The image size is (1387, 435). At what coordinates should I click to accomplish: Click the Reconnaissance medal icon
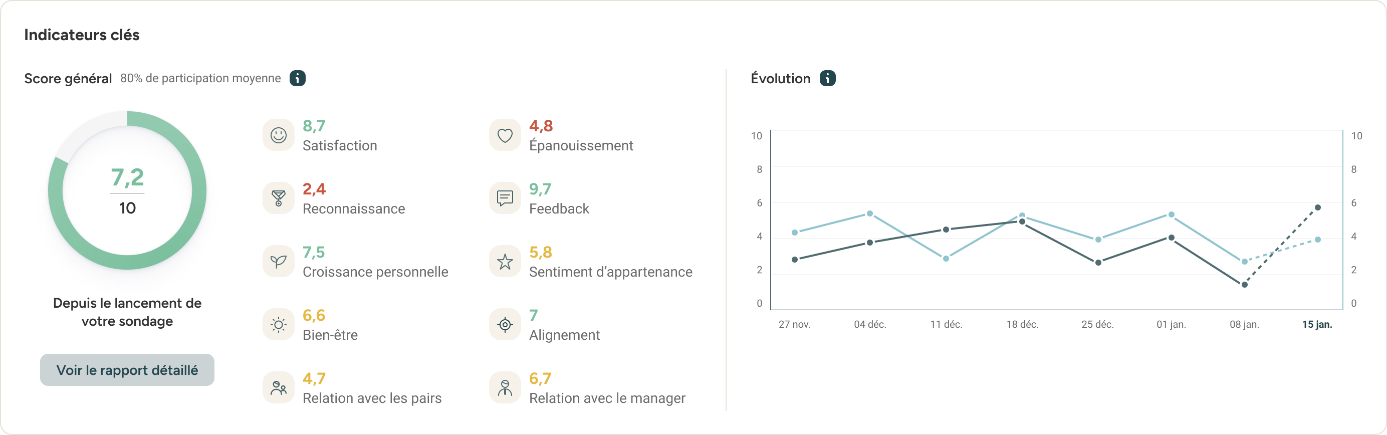coord(278,198)
